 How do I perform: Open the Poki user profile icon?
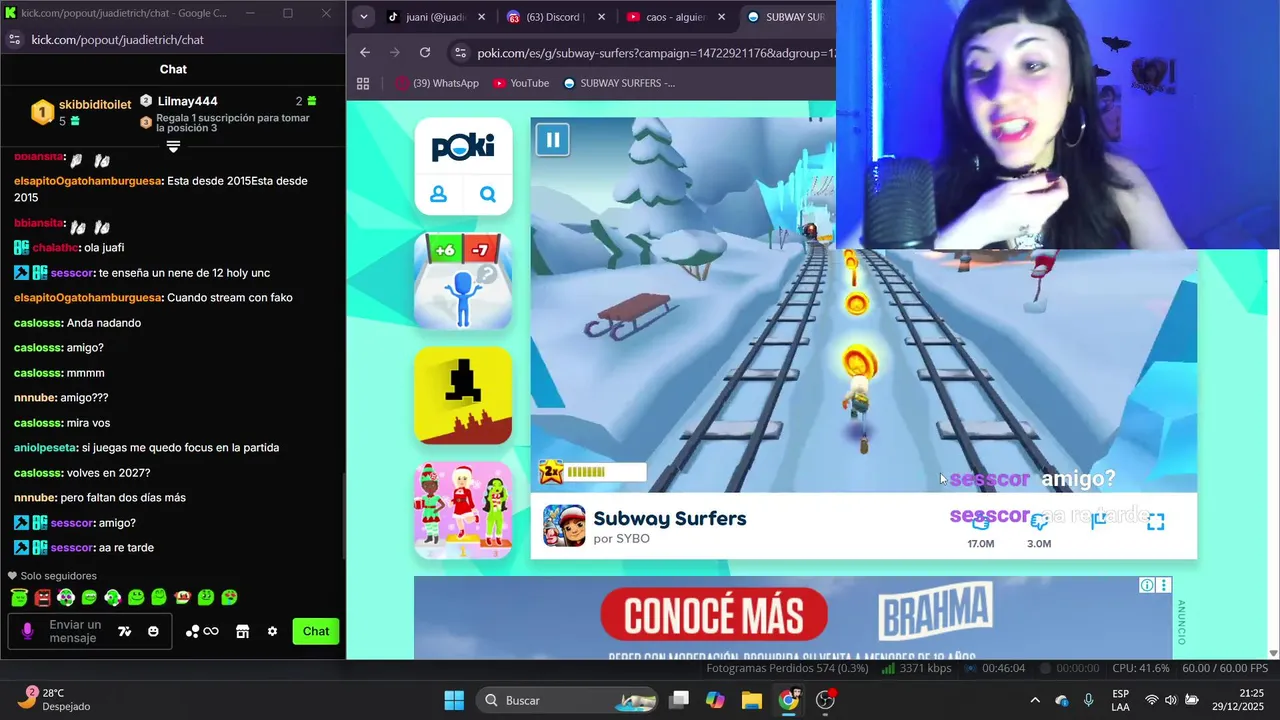[438, 194]
